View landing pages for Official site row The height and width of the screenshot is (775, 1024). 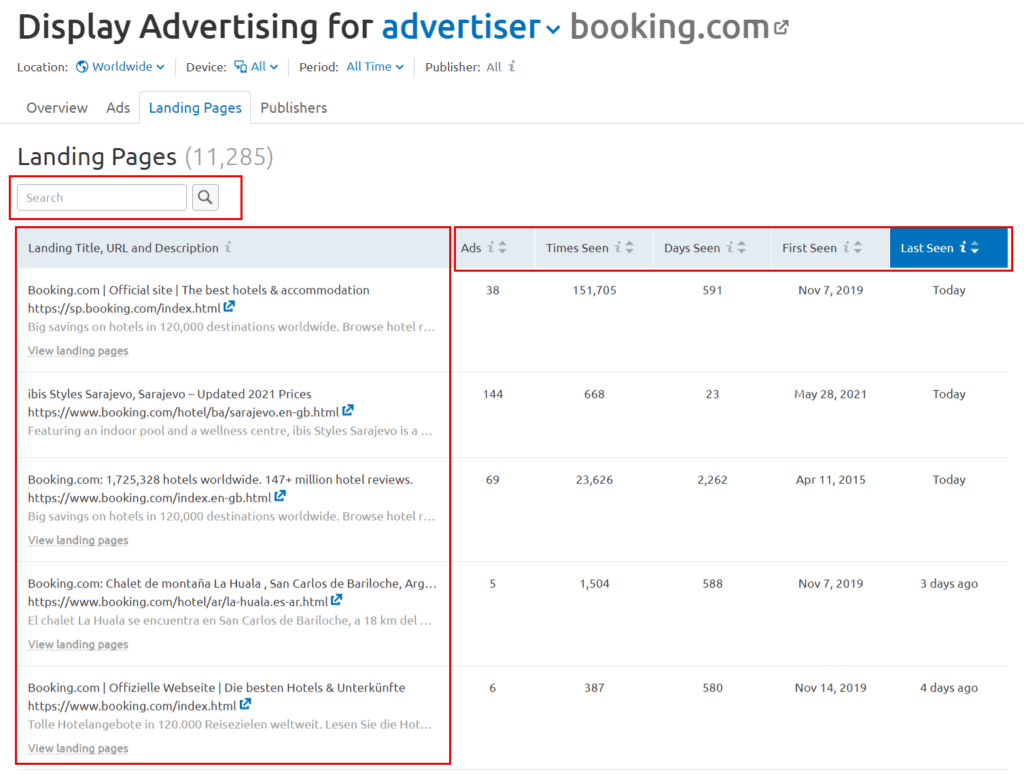(78, 351)
